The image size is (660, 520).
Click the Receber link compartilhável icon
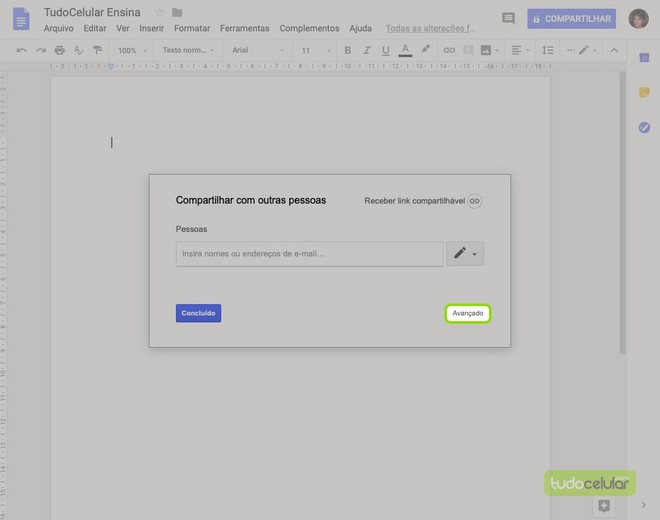tap(475, 201)
